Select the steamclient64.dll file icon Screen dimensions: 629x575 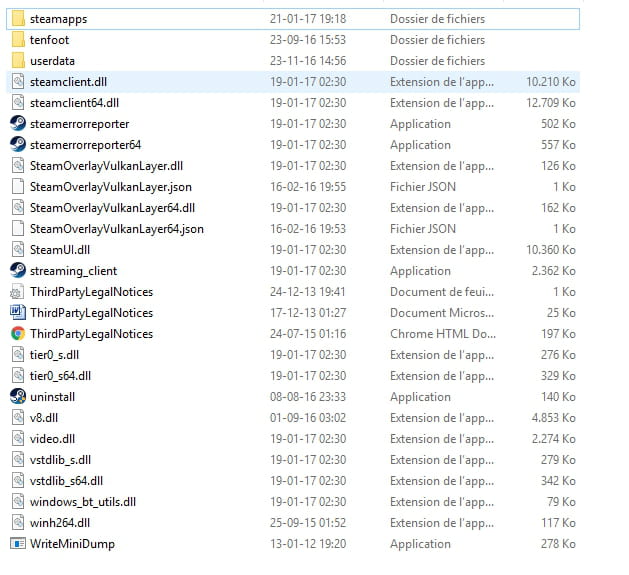(18, 103)
